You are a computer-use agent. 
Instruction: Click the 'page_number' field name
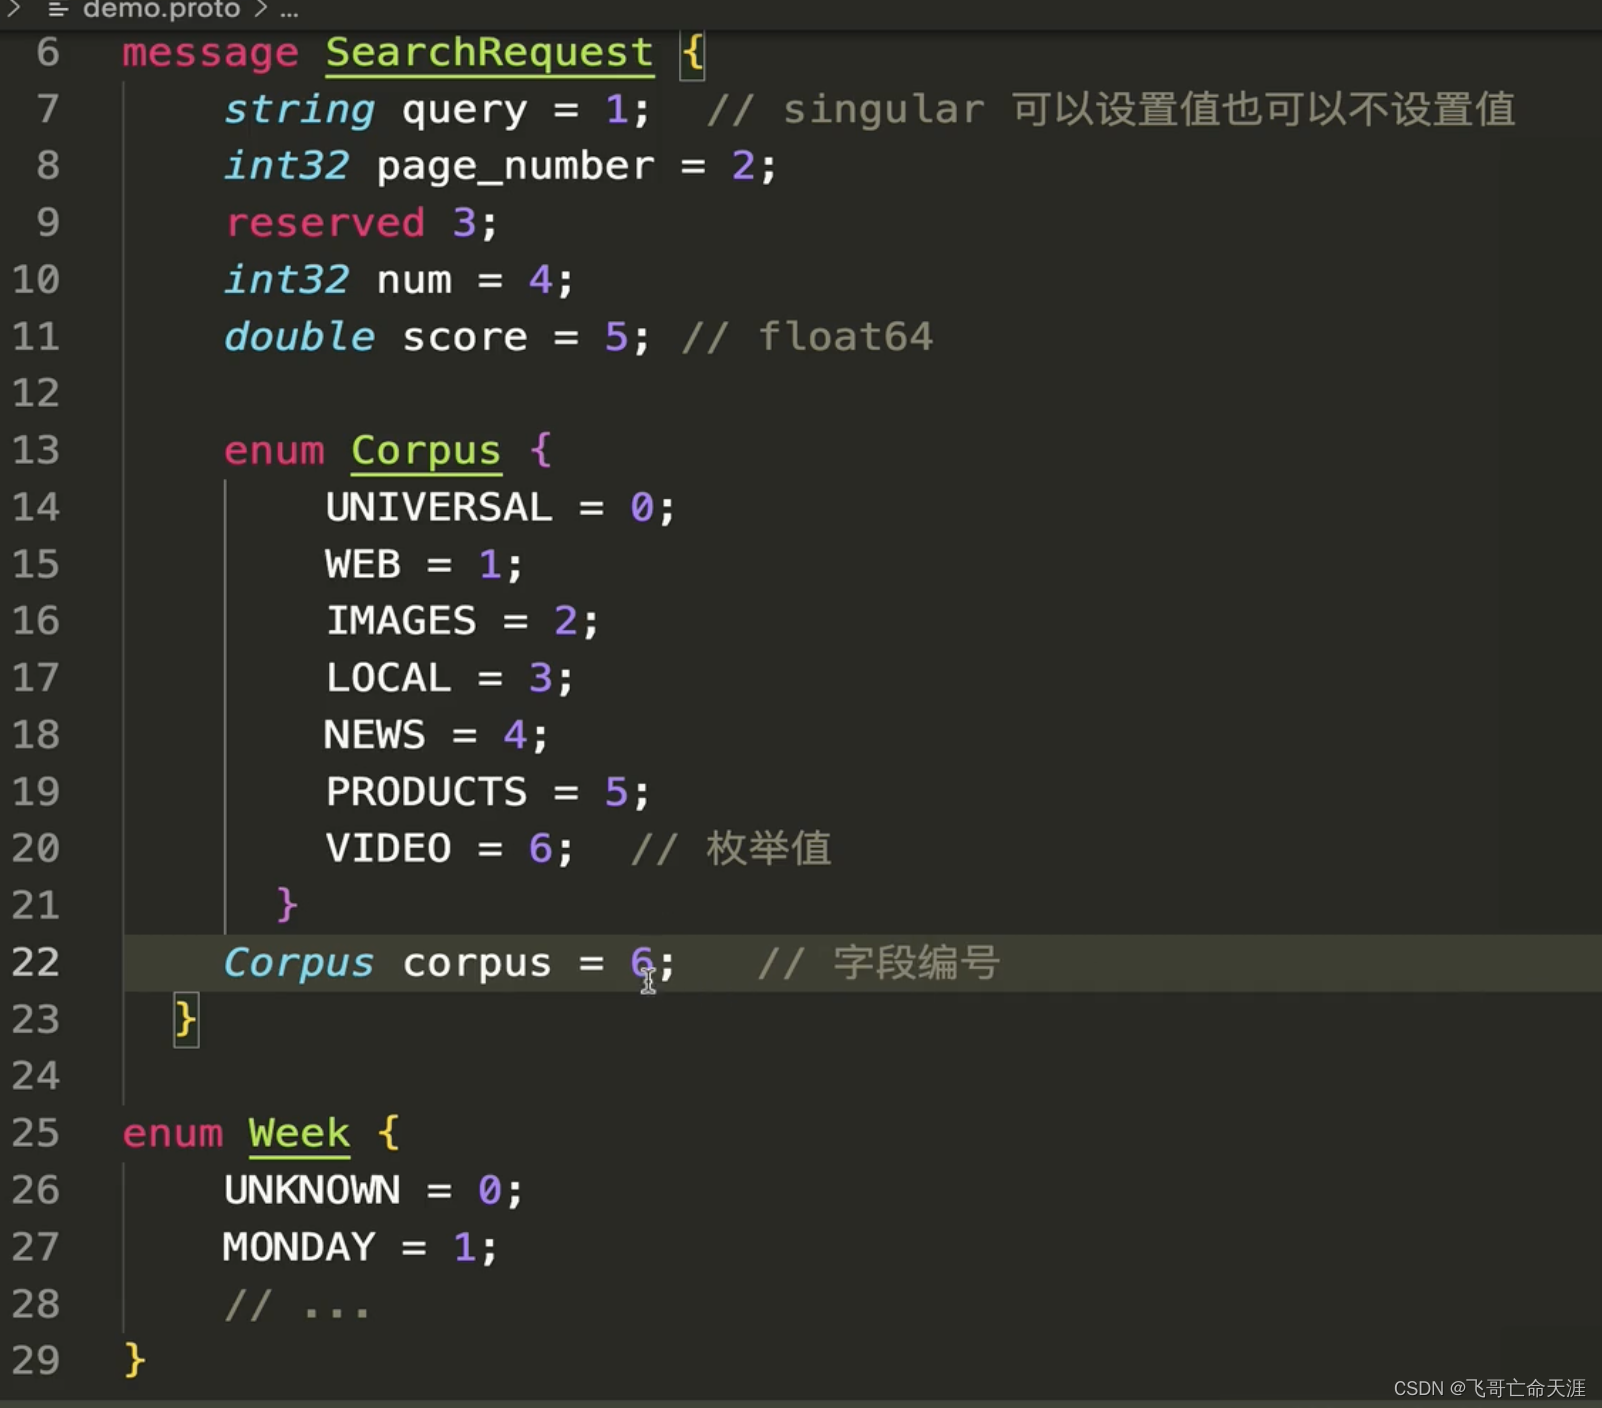515,167
